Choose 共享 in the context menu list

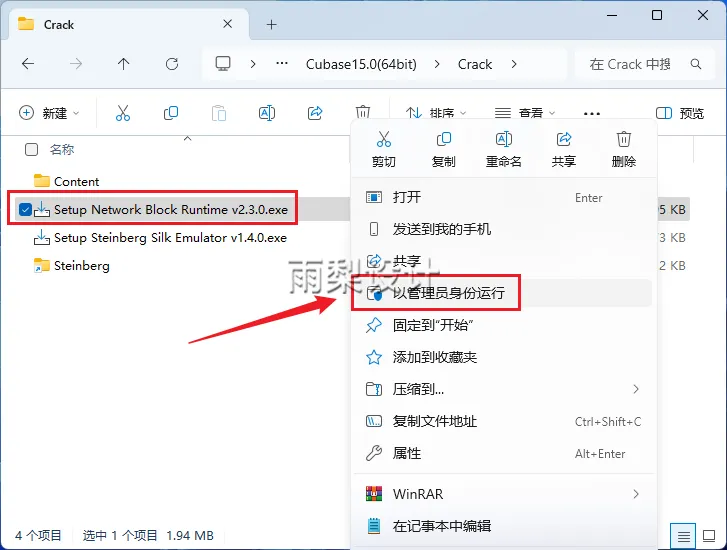(504, 261)
